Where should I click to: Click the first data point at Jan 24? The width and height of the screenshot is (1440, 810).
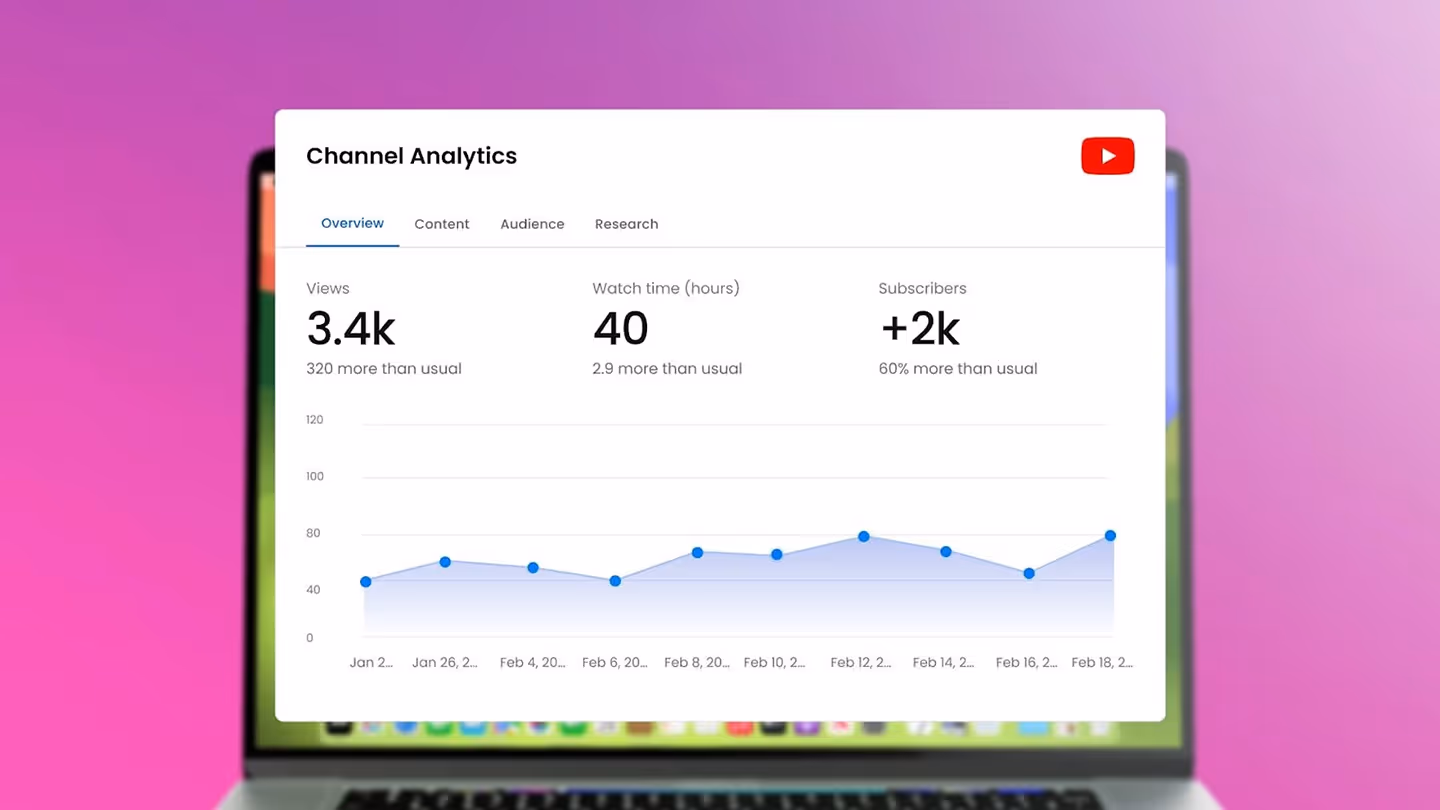[366, 581]
